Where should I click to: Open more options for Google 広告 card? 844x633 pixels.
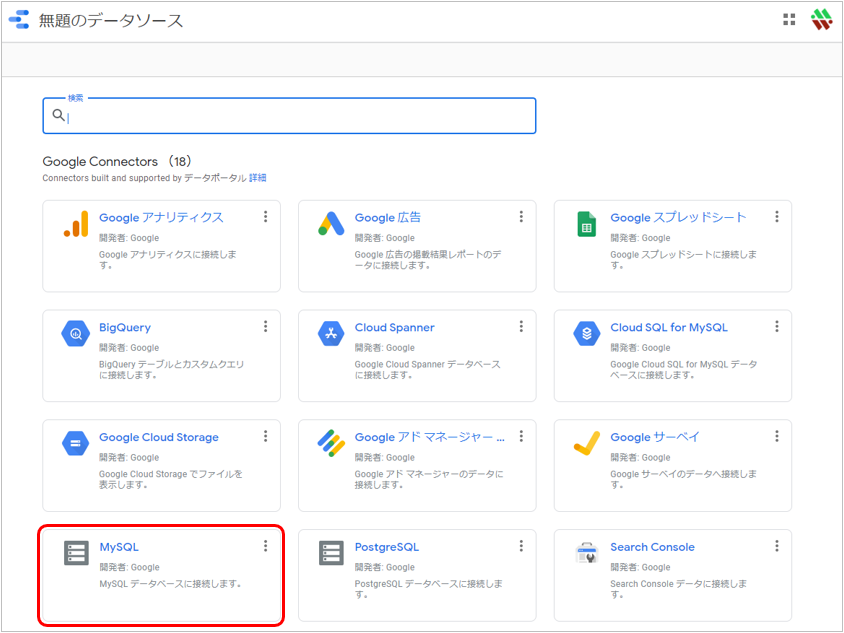pos(521,216)
